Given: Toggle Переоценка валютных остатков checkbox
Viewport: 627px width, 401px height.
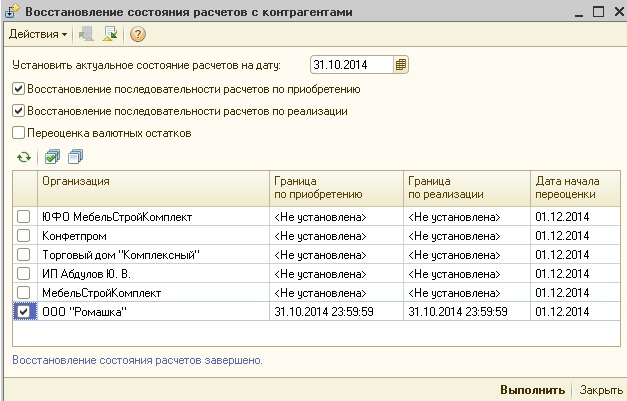Looking at the screenshot, I should [18, 133].
